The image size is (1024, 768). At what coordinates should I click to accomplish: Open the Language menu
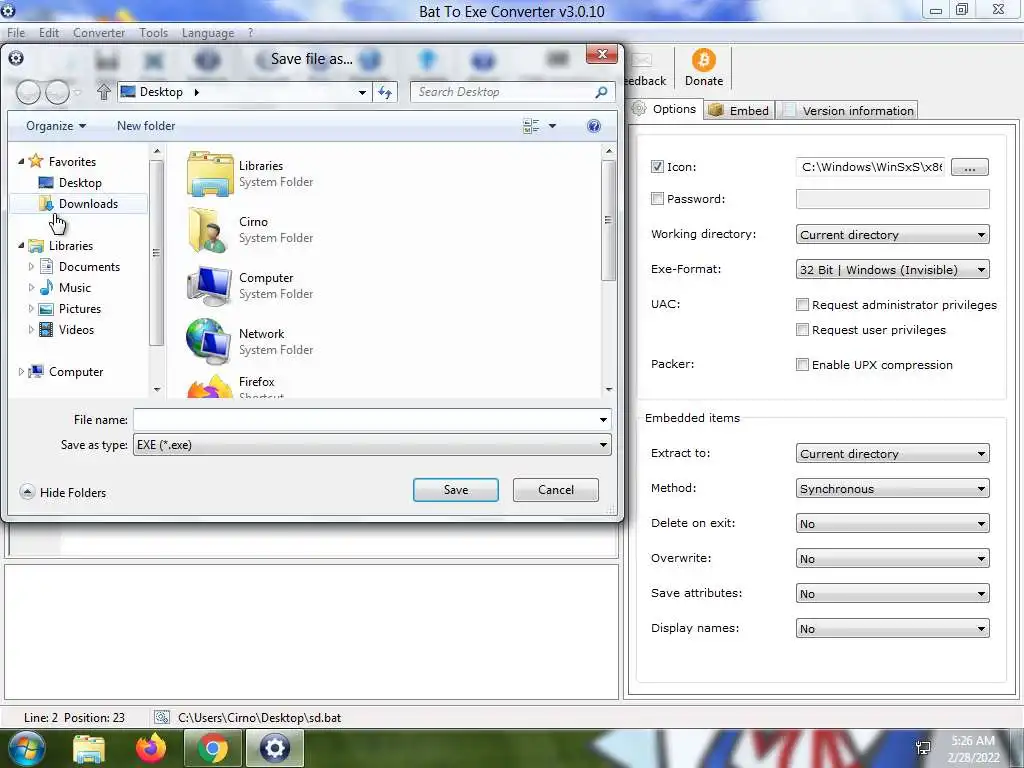pos(208,33)
